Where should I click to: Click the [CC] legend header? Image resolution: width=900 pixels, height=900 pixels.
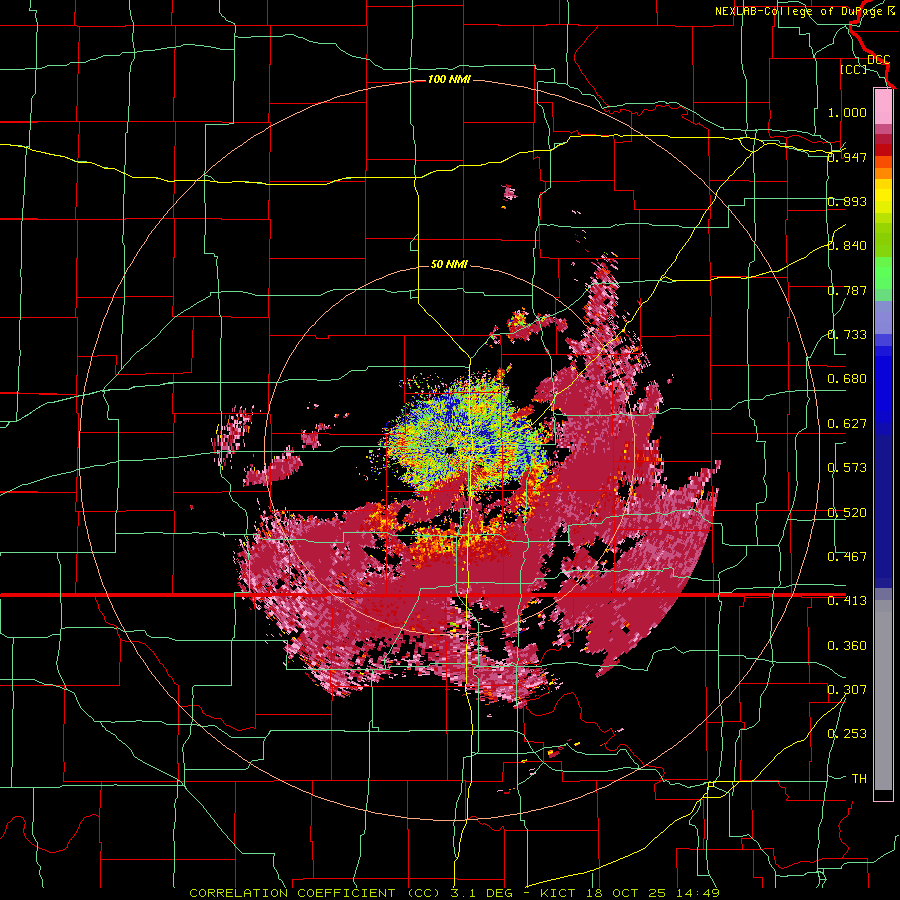point(853,69)
